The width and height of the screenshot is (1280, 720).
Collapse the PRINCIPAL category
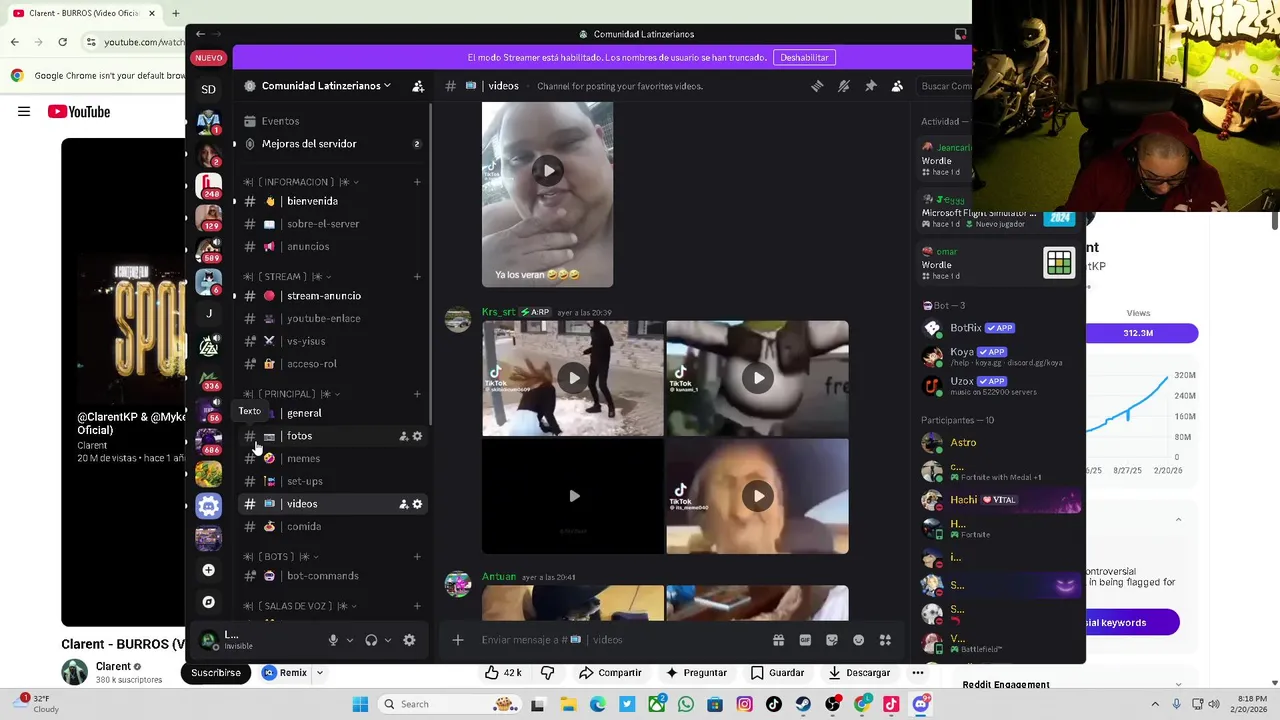pos(291,394)
